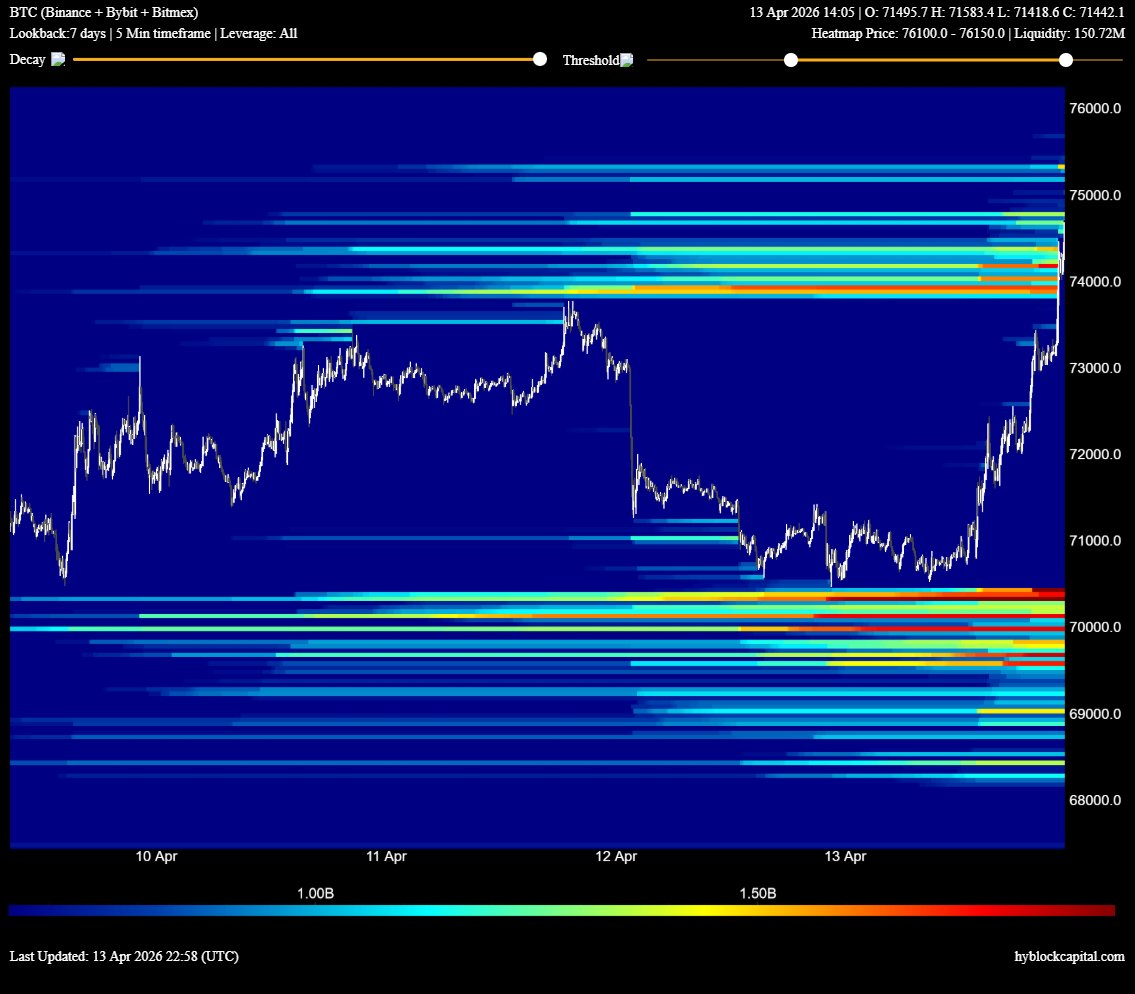The height and width of the screenshot is (994, 1135).
Task: Click the 13 Apr date label
Action: pyautogui.click(x=845, y=857)
